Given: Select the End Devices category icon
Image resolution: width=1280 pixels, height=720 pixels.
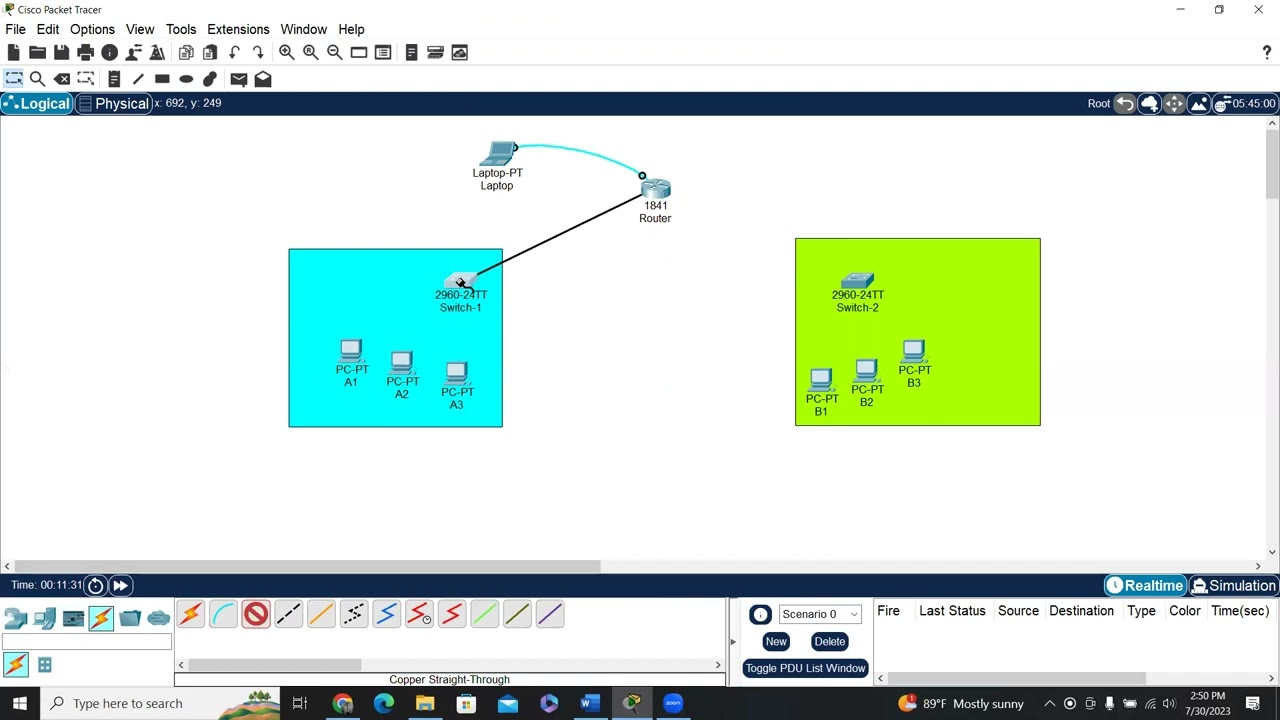Looking at the screenshot, I should tap(44, 618).
